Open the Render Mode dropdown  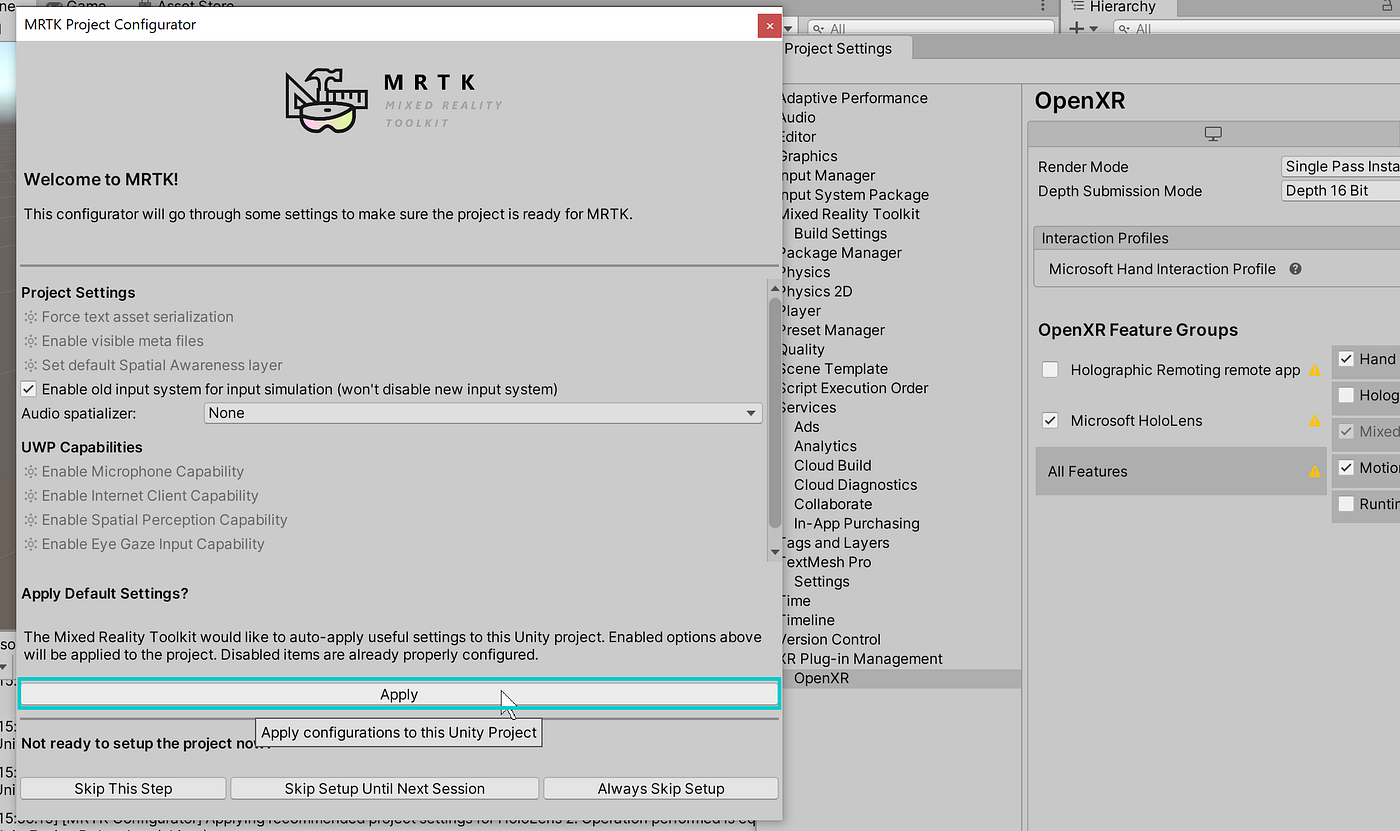(x=1341, y=167)
